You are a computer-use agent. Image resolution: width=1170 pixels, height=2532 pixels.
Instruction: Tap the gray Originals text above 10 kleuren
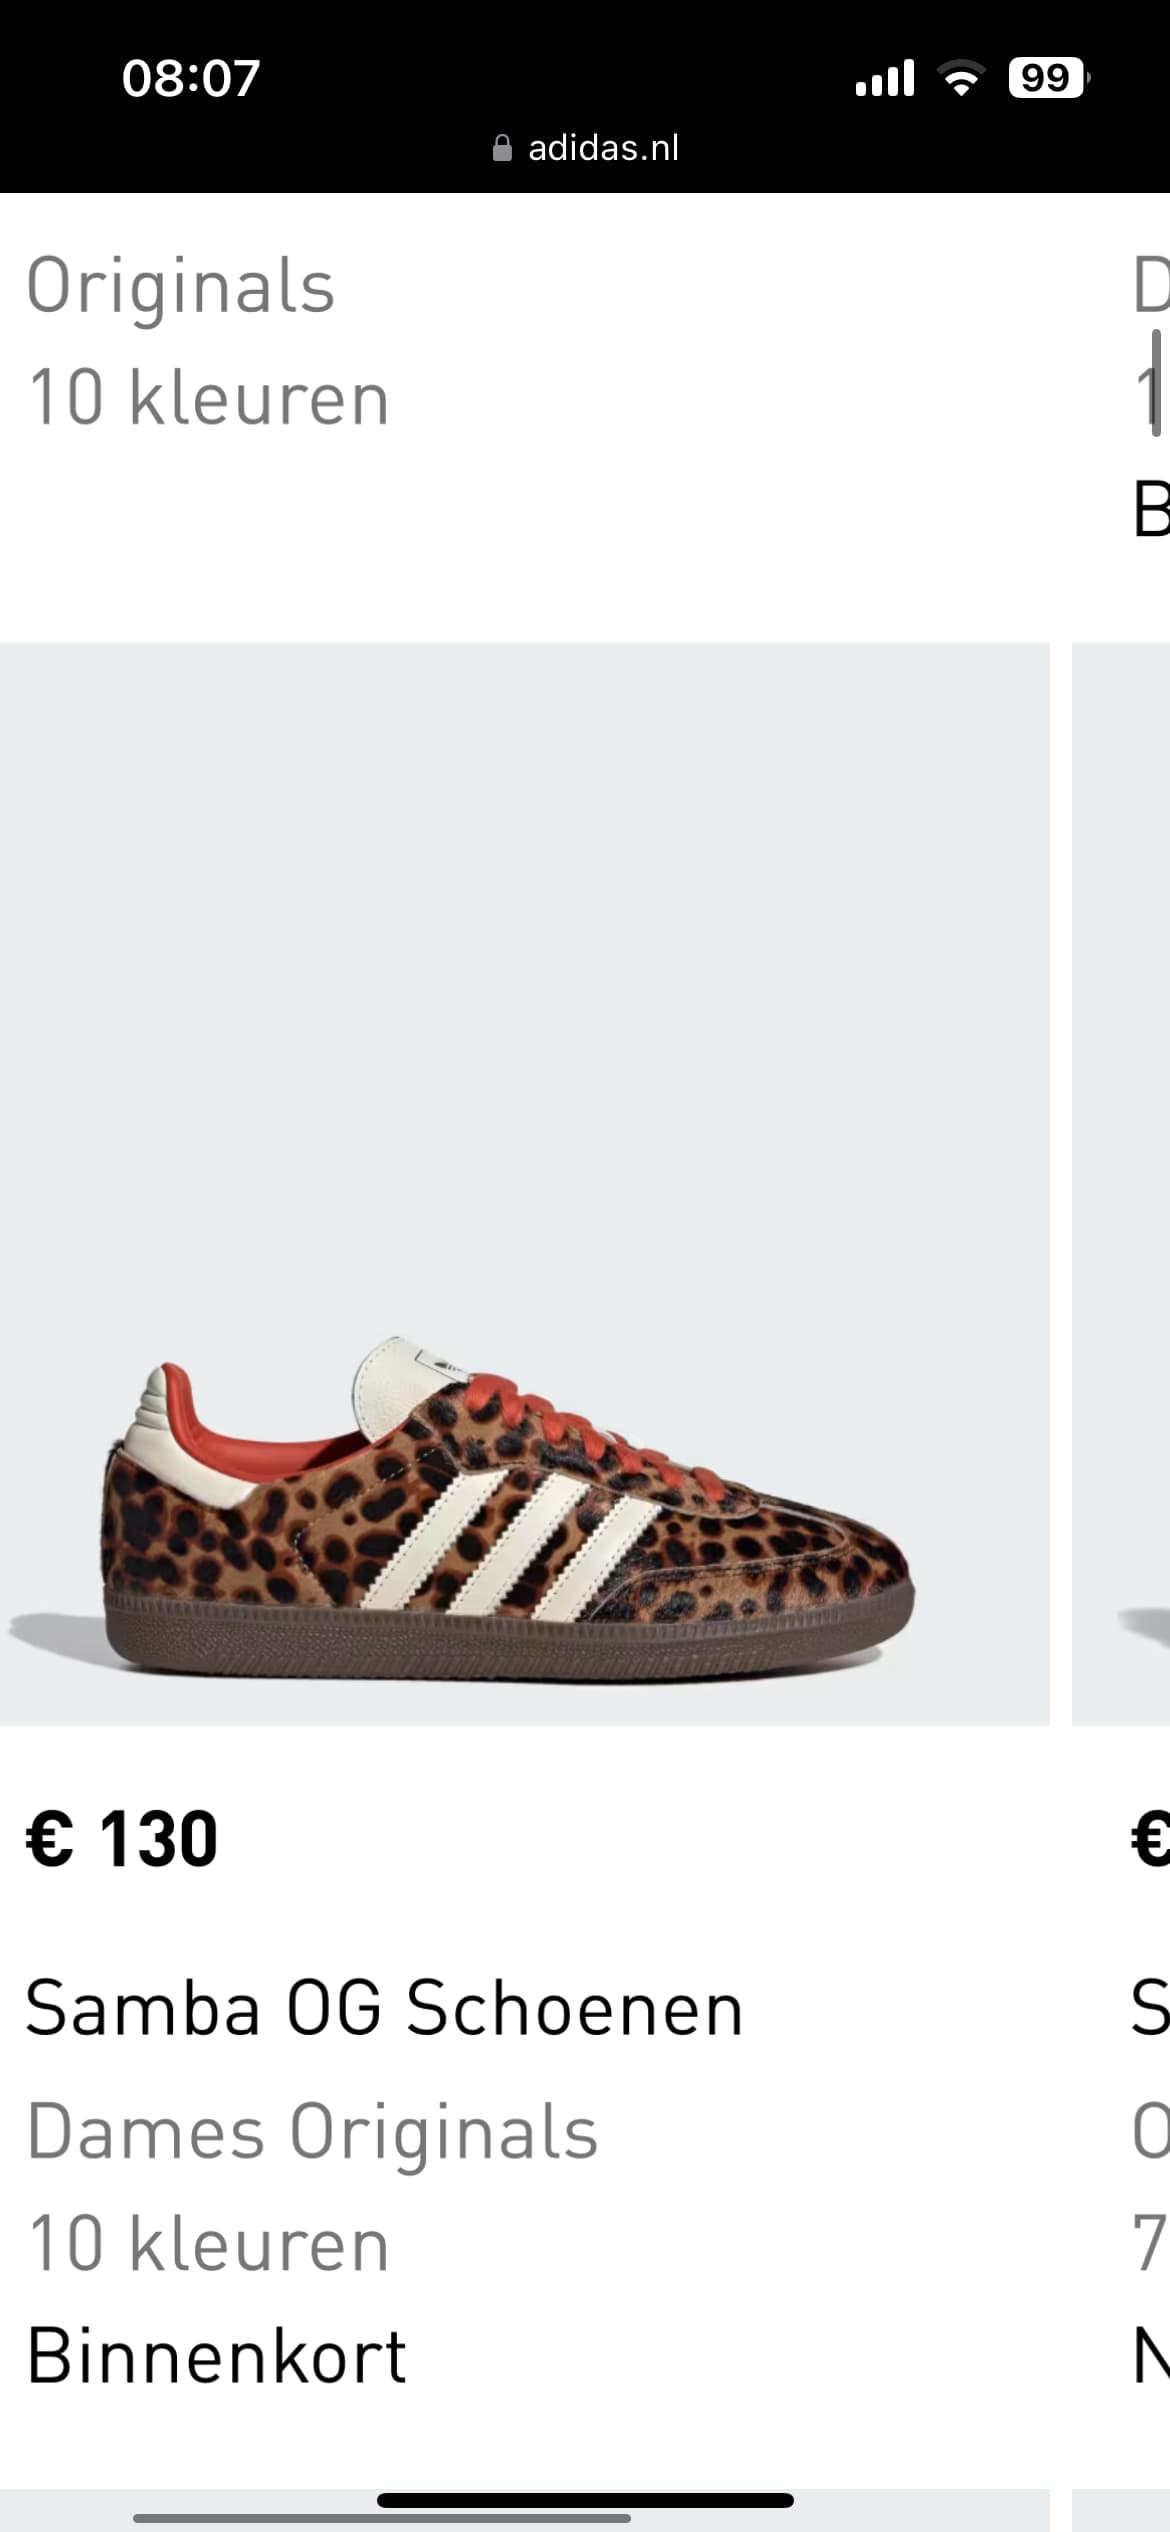click(x=180, y=287)
